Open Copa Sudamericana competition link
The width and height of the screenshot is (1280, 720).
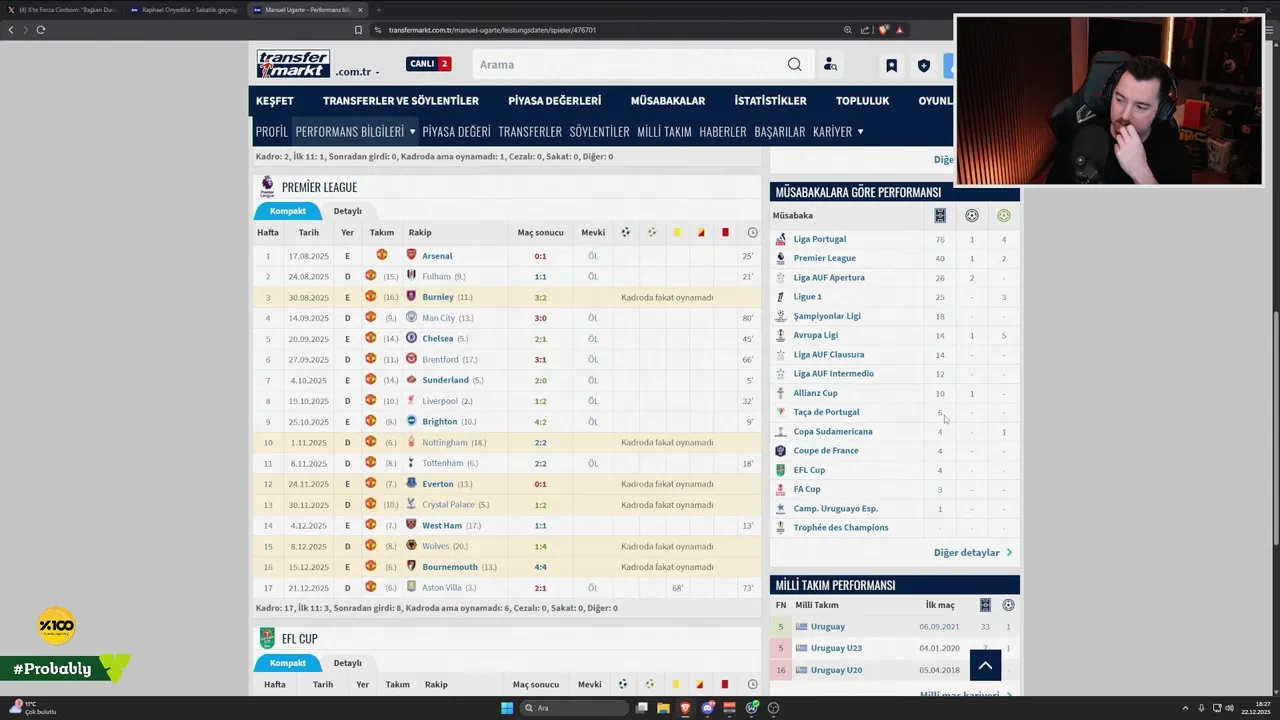coord(832,432)
